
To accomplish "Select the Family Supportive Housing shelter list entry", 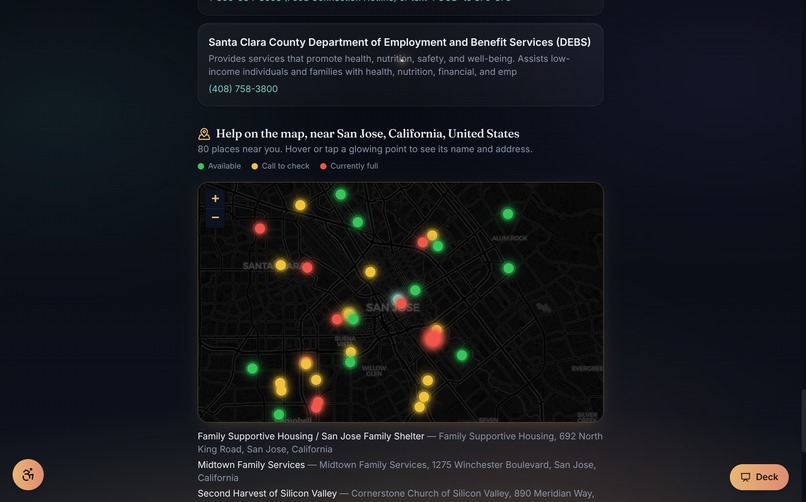I will click(400, 442).
